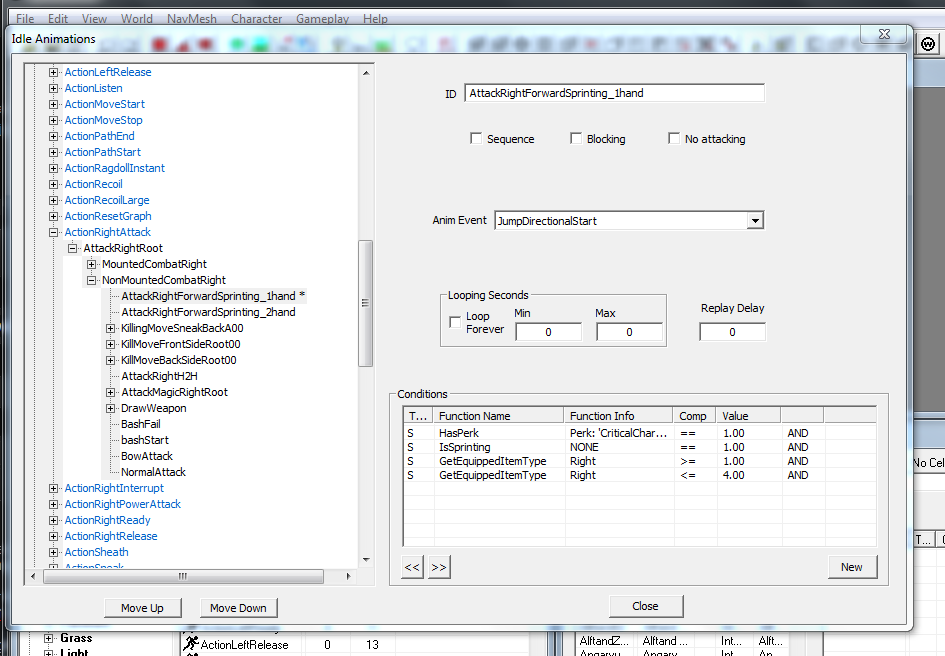Click the Comp column header
This screenshot has width=945, height=656.
(694, 415)
